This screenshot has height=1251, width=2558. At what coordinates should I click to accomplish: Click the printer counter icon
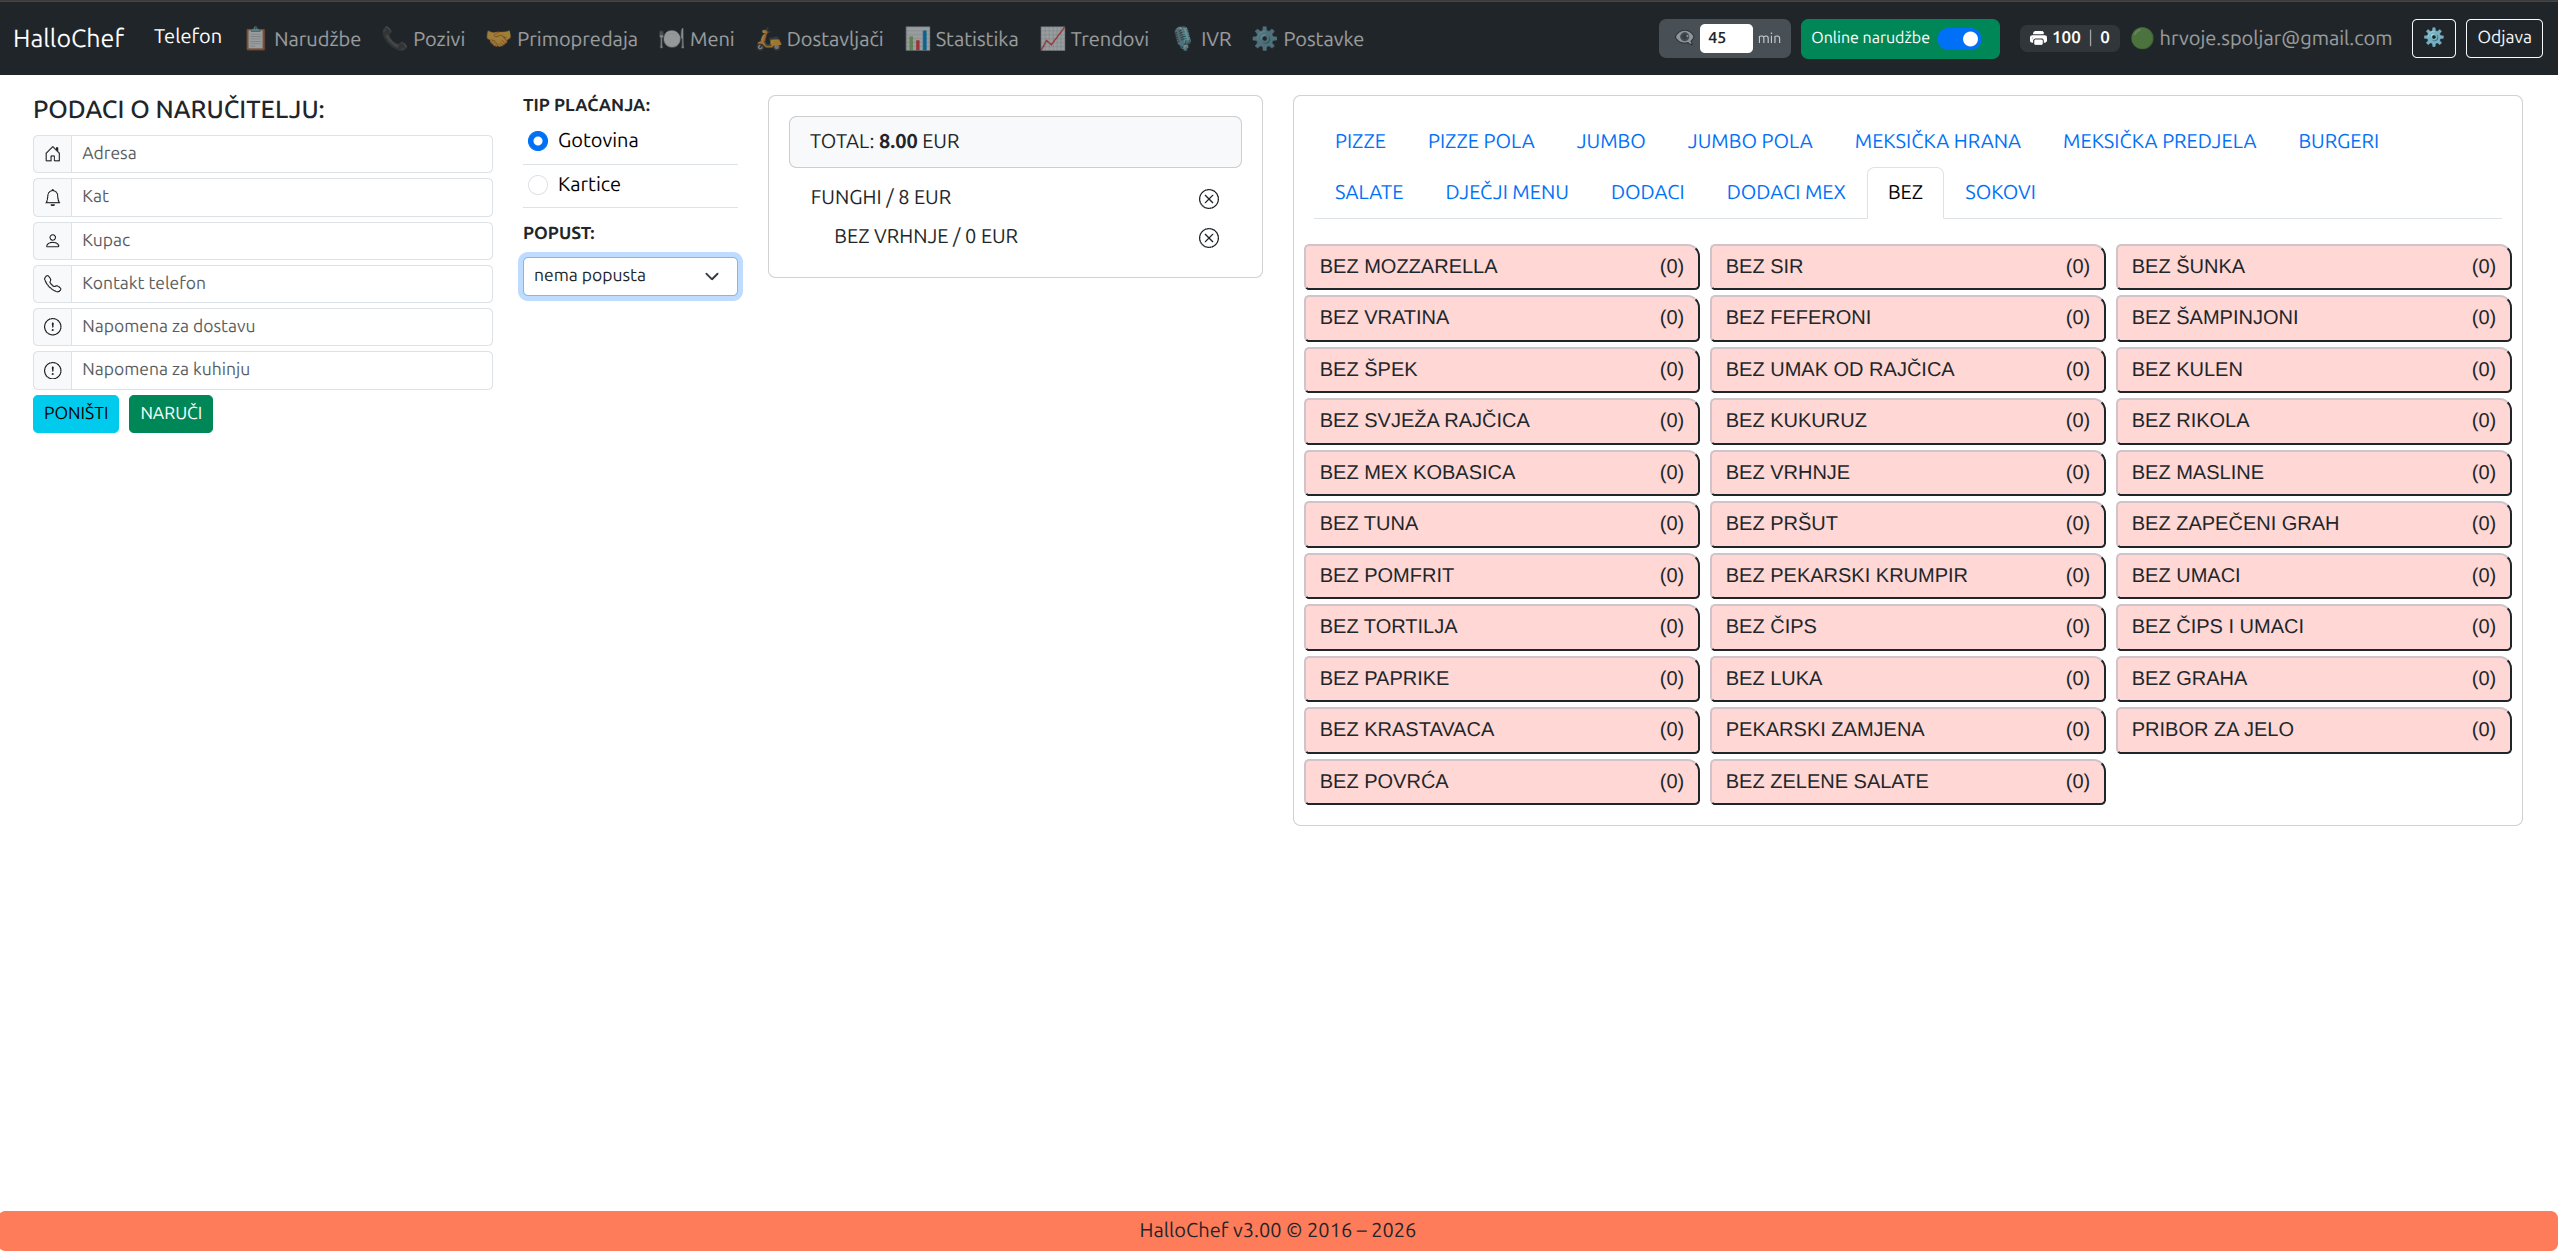tap(2037, 38)
